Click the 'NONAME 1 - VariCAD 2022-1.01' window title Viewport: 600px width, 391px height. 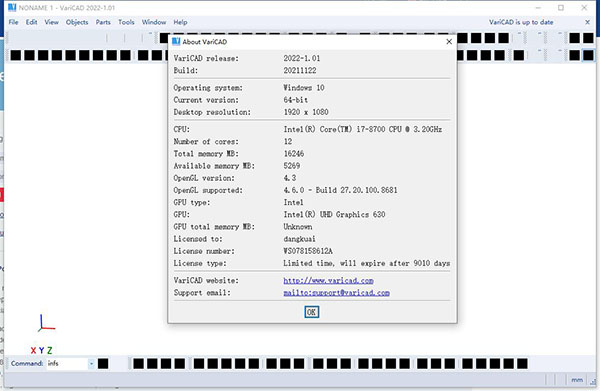(x=67, y=8)
